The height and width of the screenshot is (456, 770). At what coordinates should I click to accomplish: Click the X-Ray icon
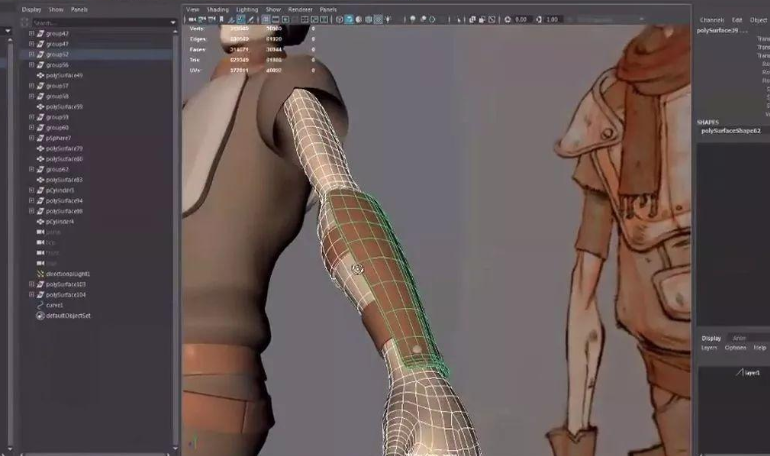click(x=472, y=20)
